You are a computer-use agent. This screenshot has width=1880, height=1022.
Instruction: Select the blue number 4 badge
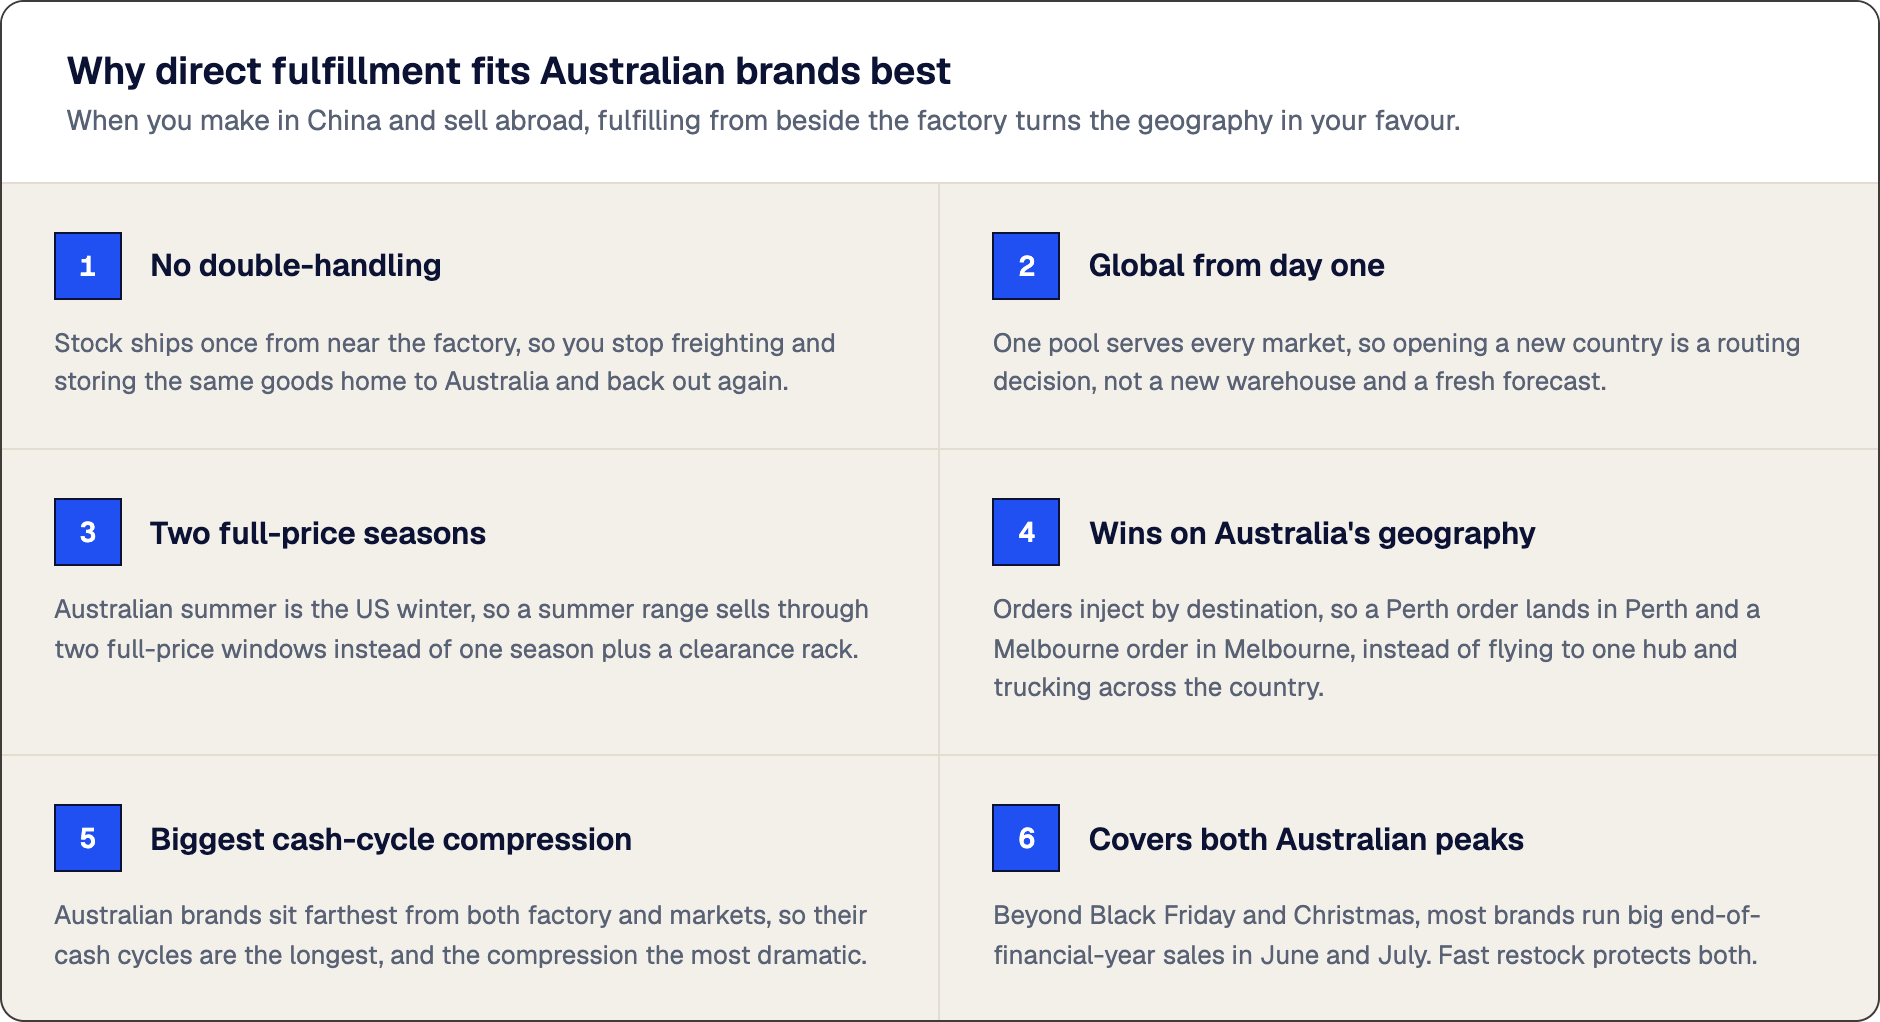(x=1026, y=532)
